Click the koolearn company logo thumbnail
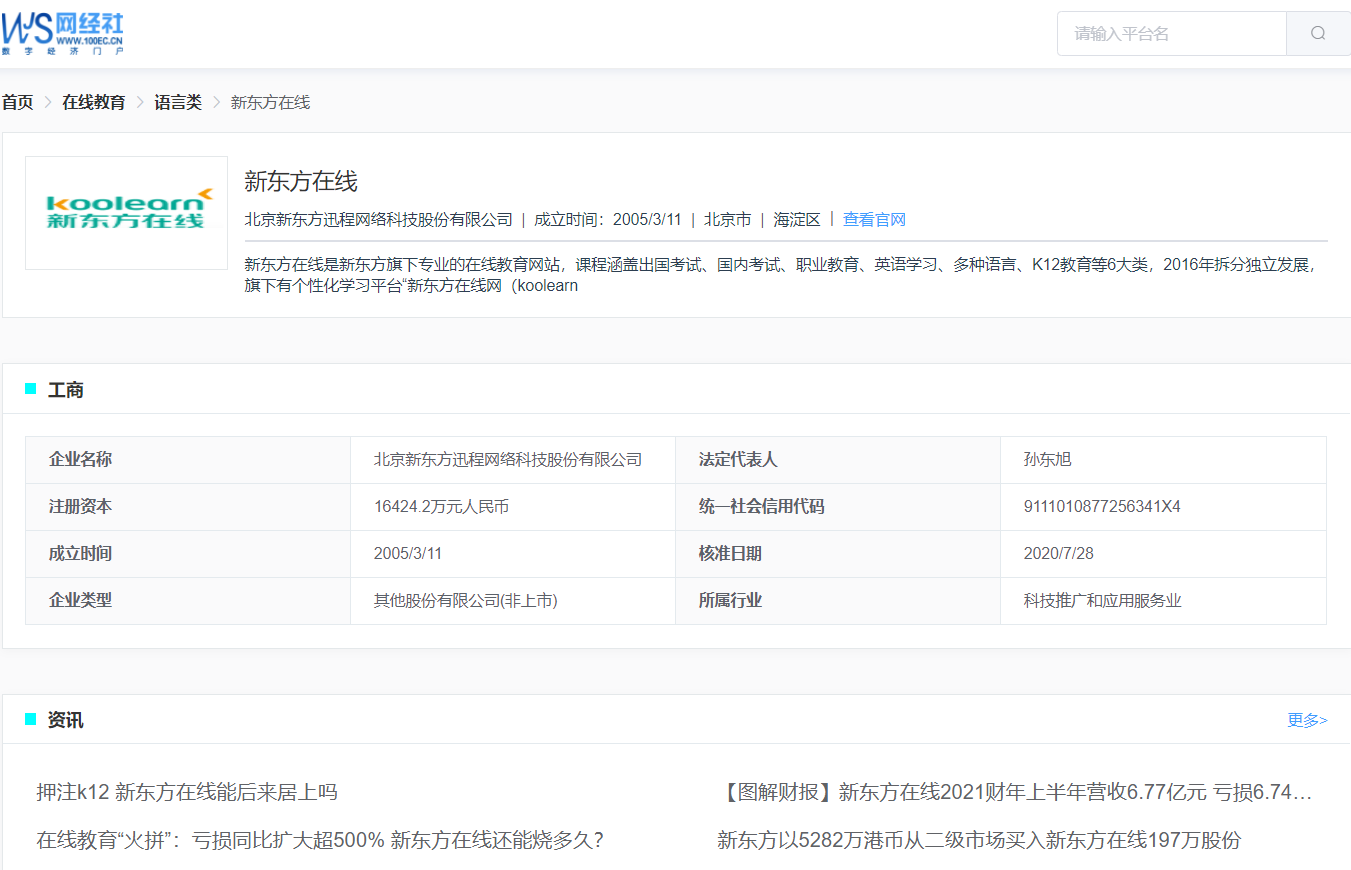 126,212
